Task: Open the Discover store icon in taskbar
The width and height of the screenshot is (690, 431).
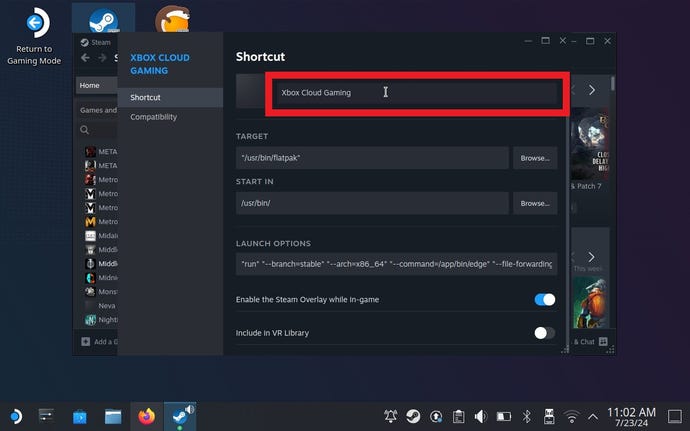Action: coord(79,415)
